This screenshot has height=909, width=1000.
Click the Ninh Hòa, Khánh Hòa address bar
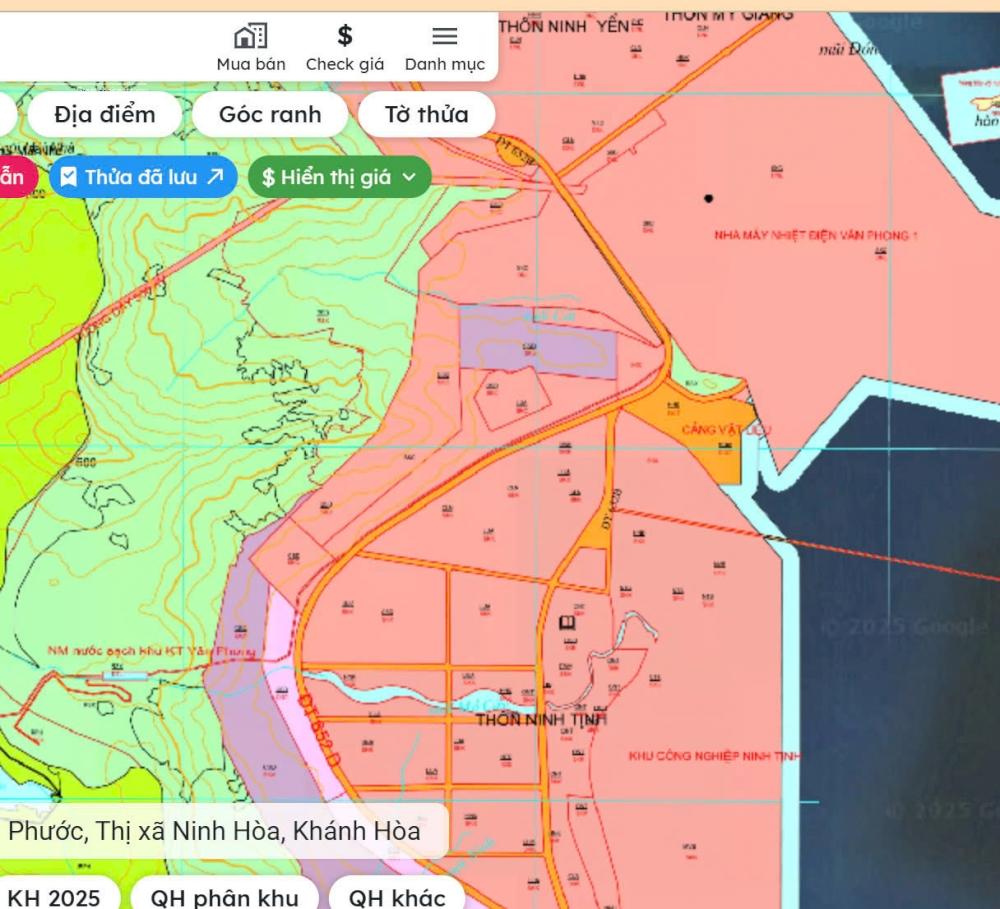pyautogui.click(x=215, y=831)
